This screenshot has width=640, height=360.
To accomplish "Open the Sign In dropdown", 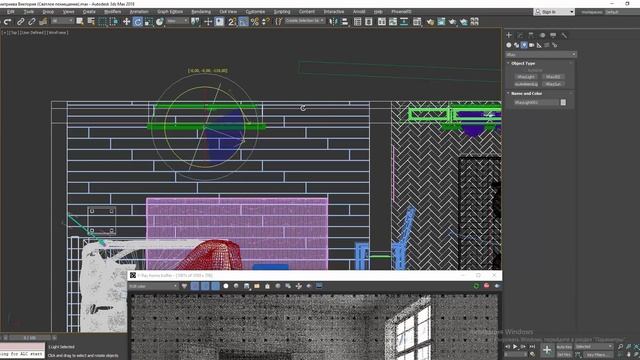I will click(x=554, y=12).
